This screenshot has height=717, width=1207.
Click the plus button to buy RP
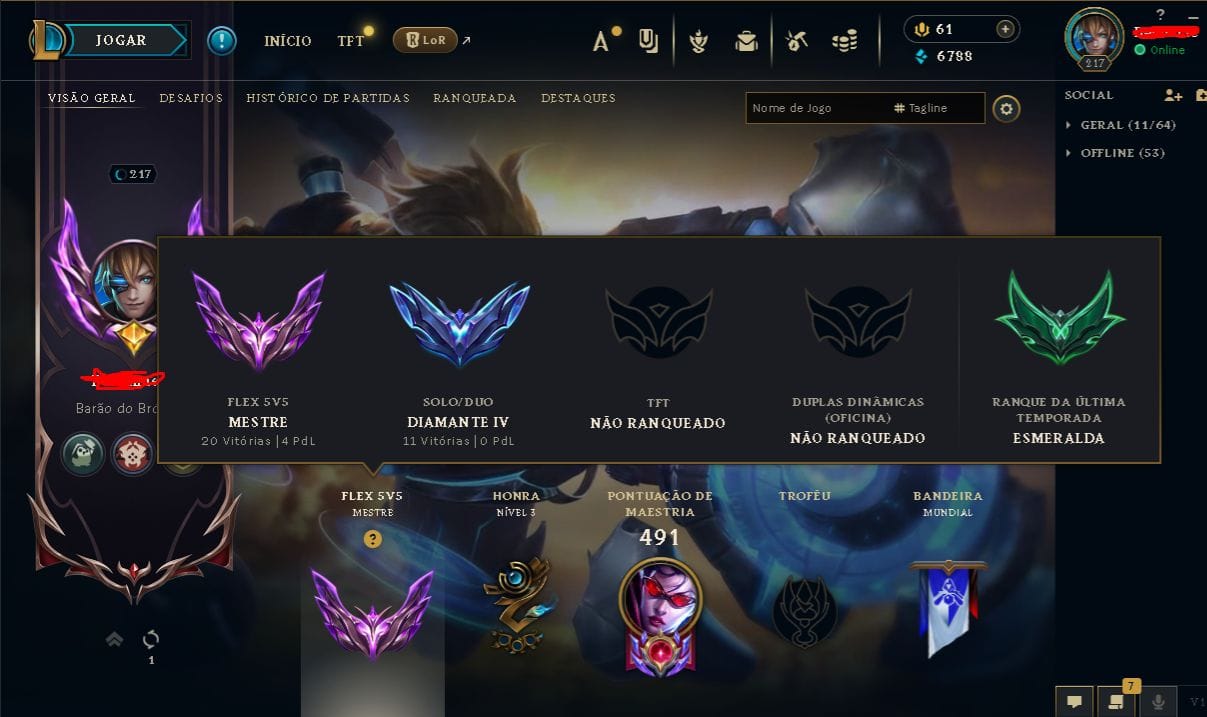tap(1005, 29)
